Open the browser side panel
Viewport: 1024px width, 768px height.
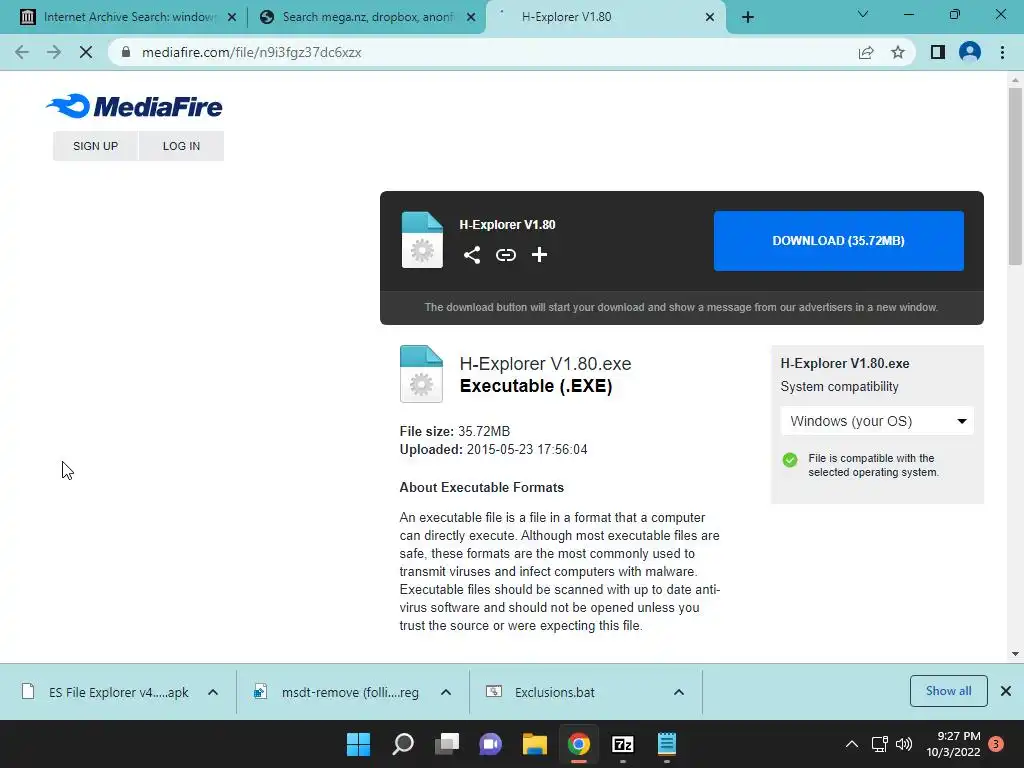(x=938, y=52)
